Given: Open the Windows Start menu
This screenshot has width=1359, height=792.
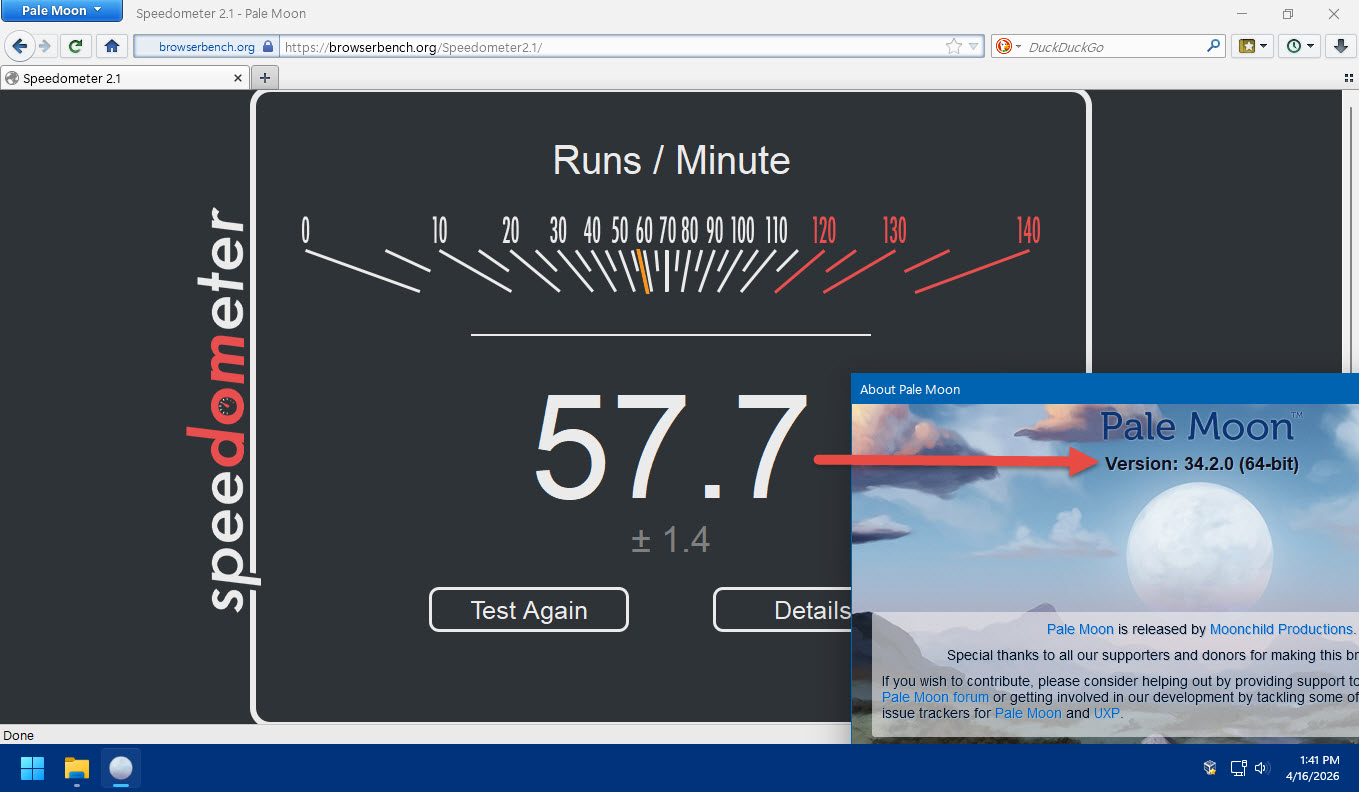Looking at the screenshot, I should tap(33, 768).
